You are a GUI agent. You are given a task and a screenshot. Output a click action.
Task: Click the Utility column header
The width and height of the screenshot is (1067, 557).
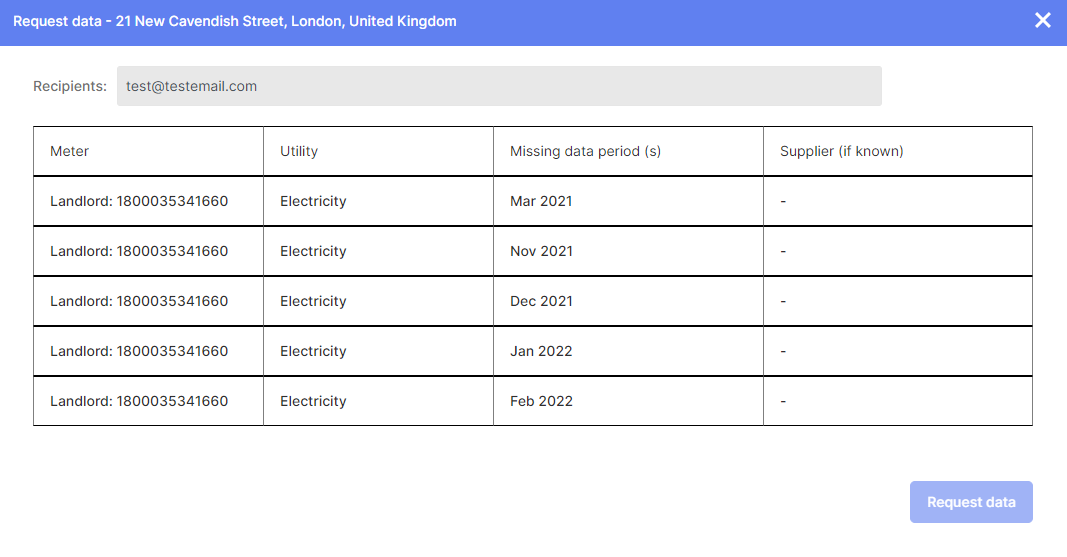[299, 151]
